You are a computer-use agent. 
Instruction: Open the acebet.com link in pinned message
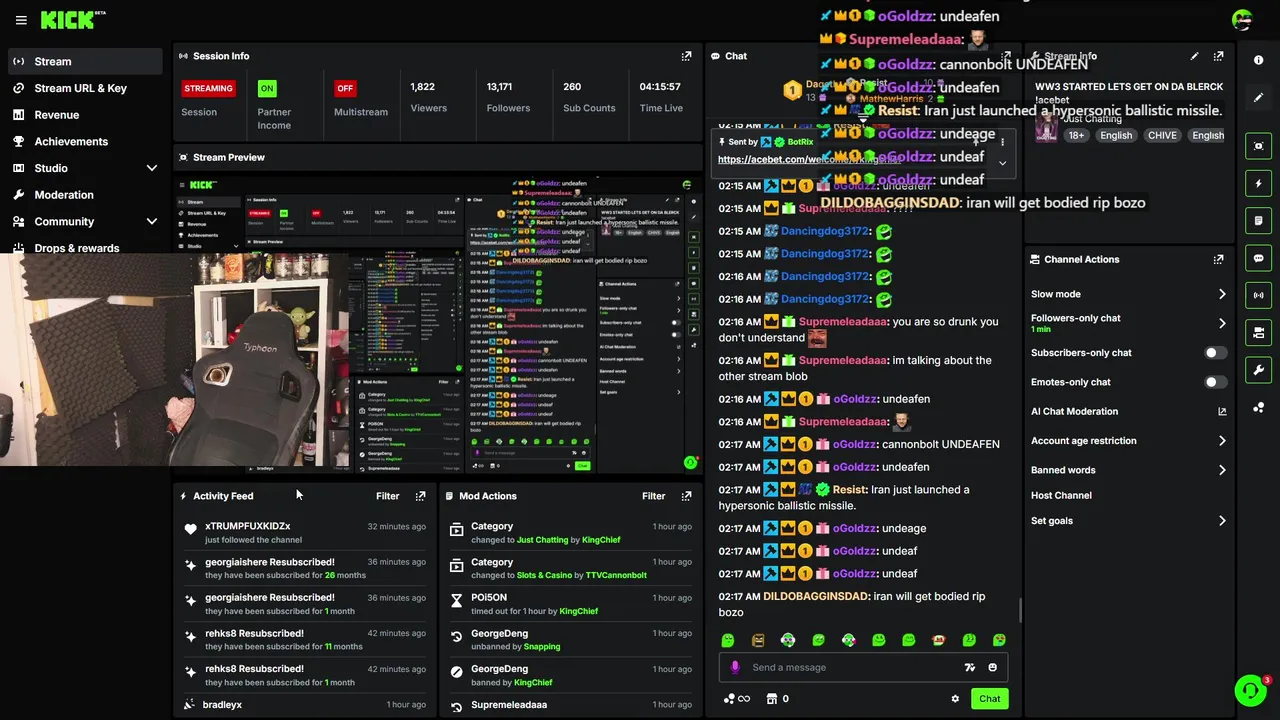click(810, 159)
